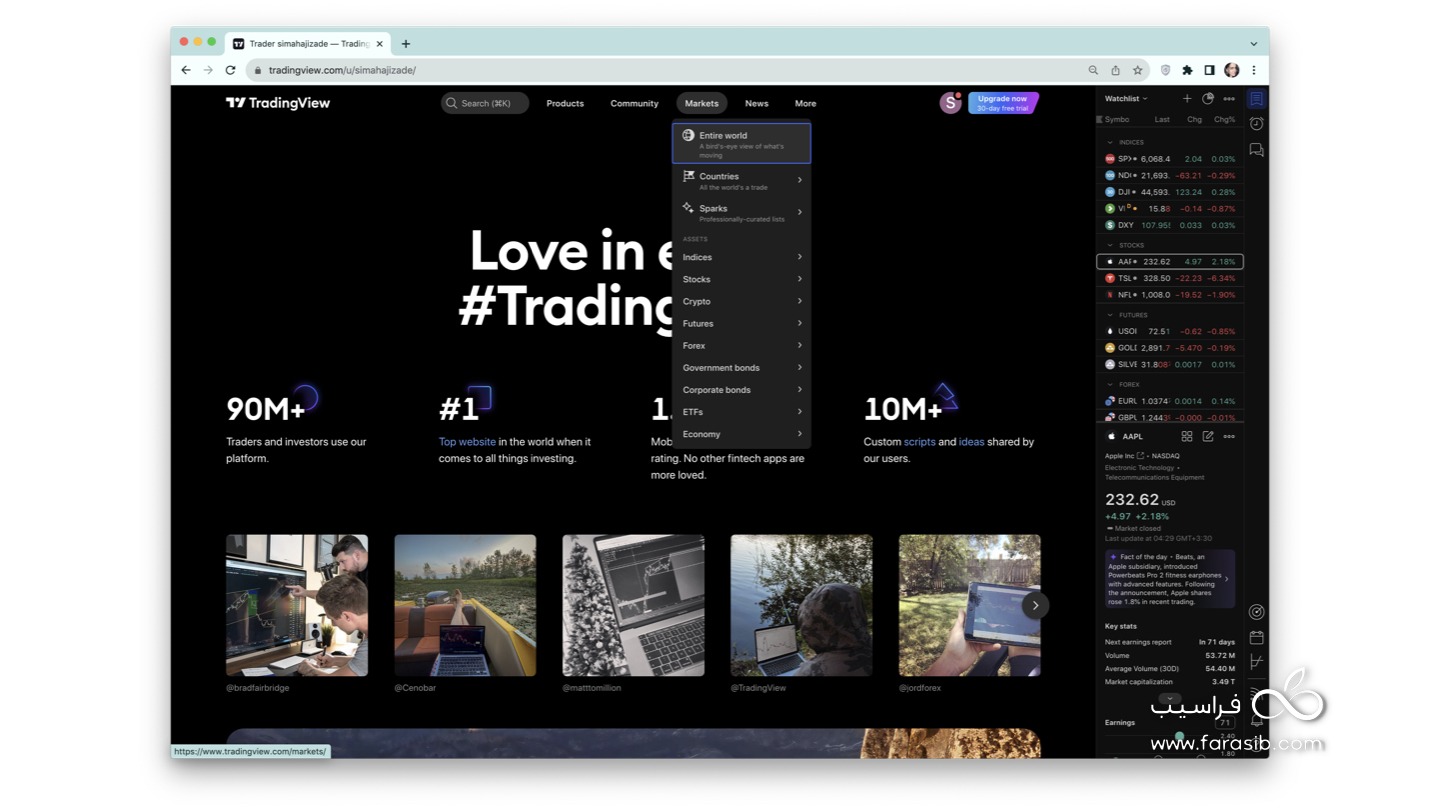Image resolution: width=1440 pixels, height=810 pixels.
Task: Open the browser extensions puzzle icon
Action: [x=1187, y=70]
